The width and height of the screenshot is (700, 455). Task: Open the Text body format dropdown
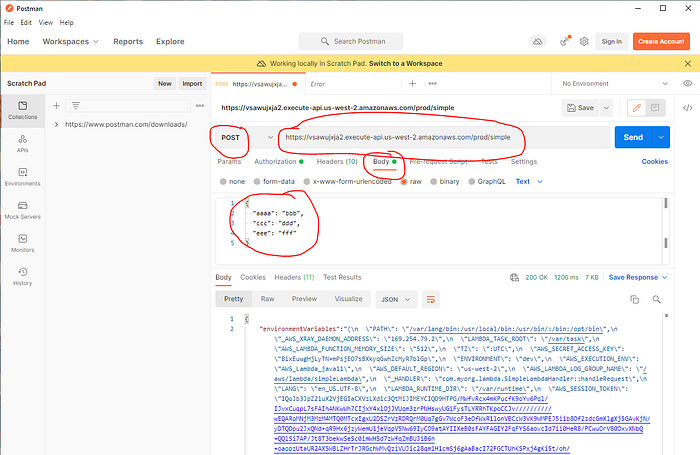tap(529, 181)
